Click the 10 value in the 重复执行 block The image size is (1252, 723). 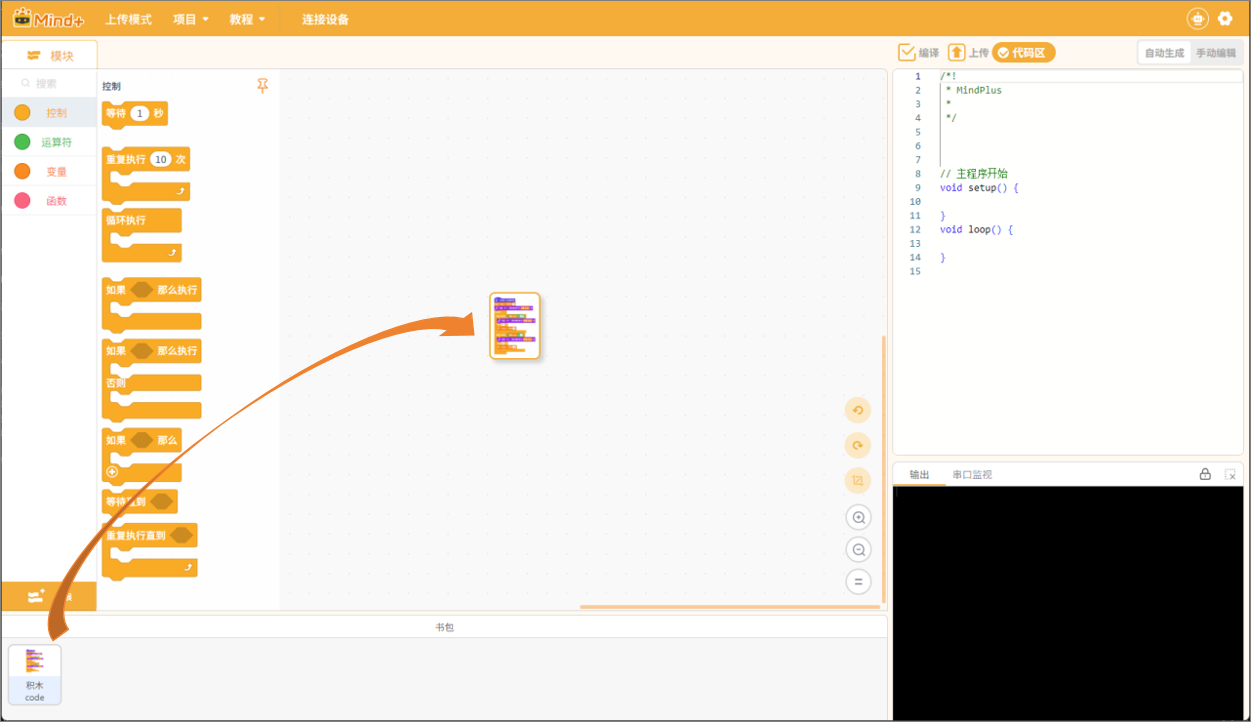(160, 159)
